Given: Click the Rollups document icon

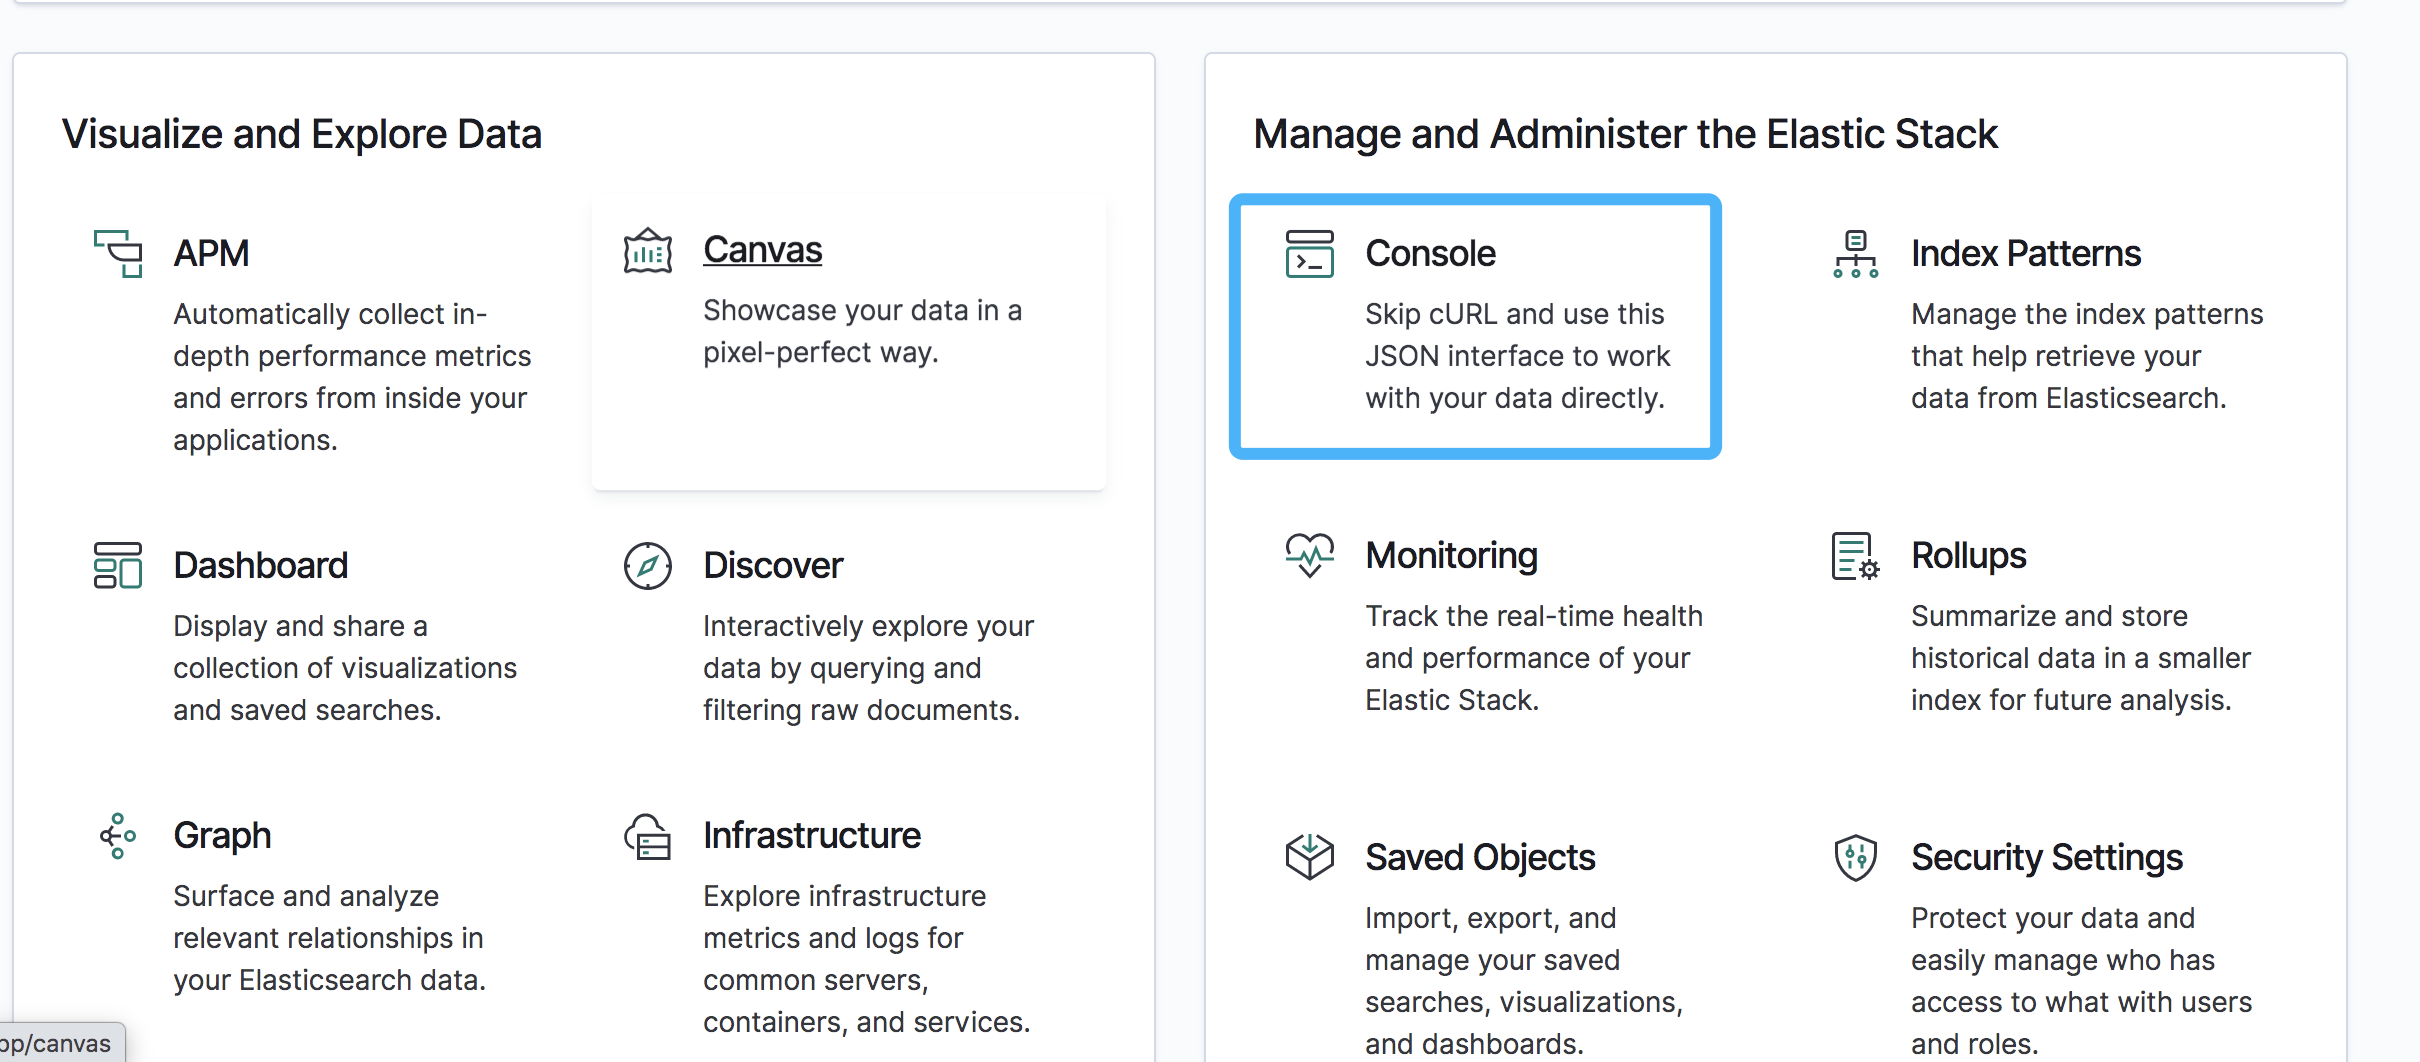Looking at the screenshot, I should (x=1855, y=556).
